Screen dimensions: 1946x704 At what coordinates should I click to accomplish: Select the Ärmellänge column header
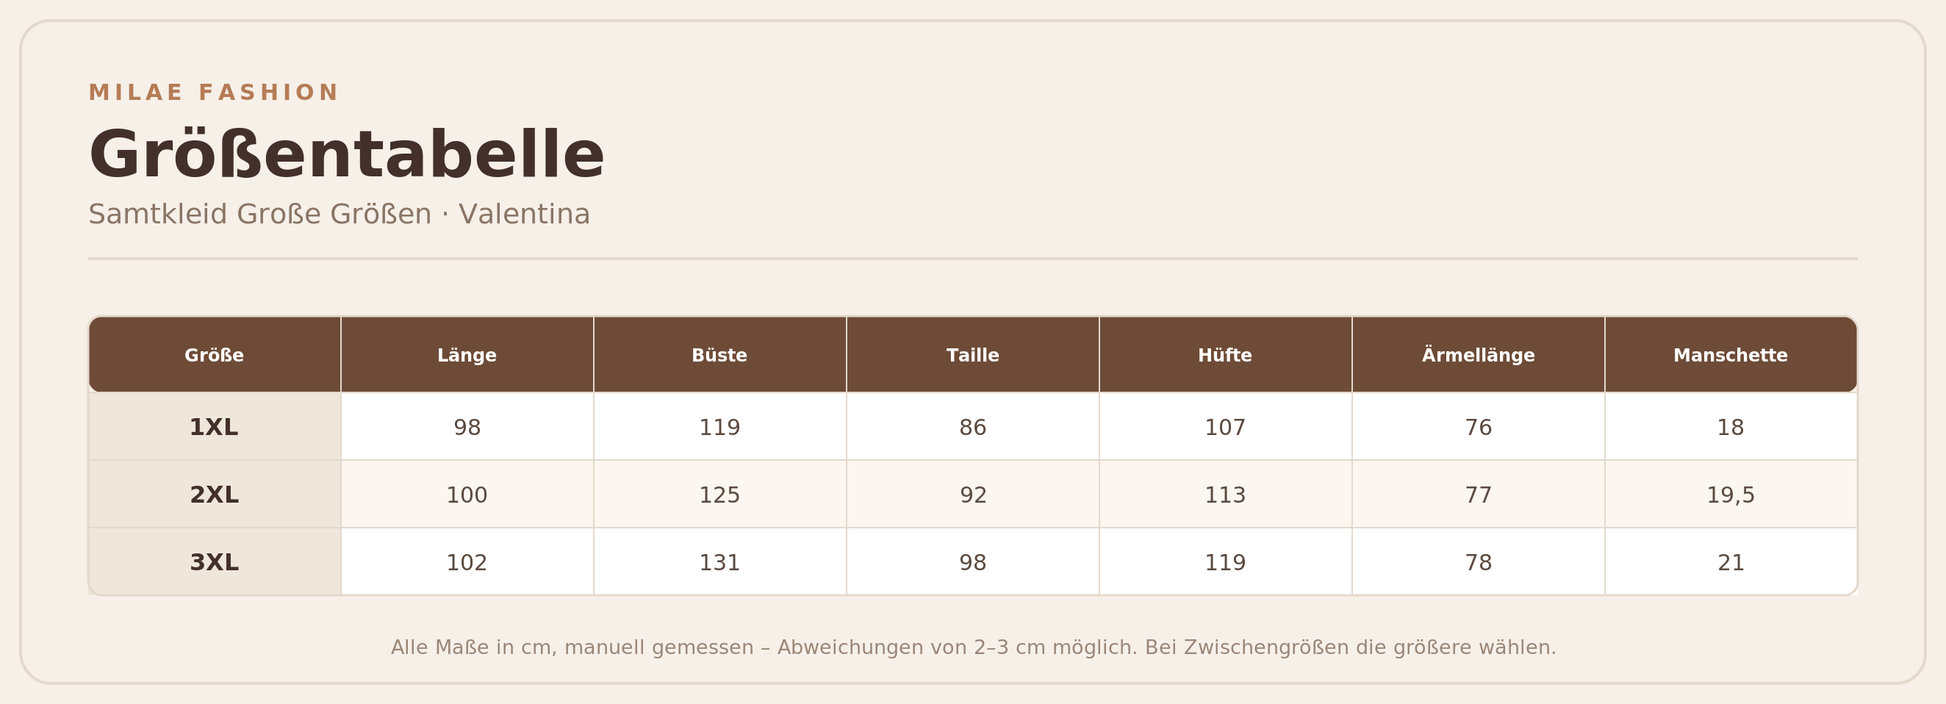coord(1478,355)
